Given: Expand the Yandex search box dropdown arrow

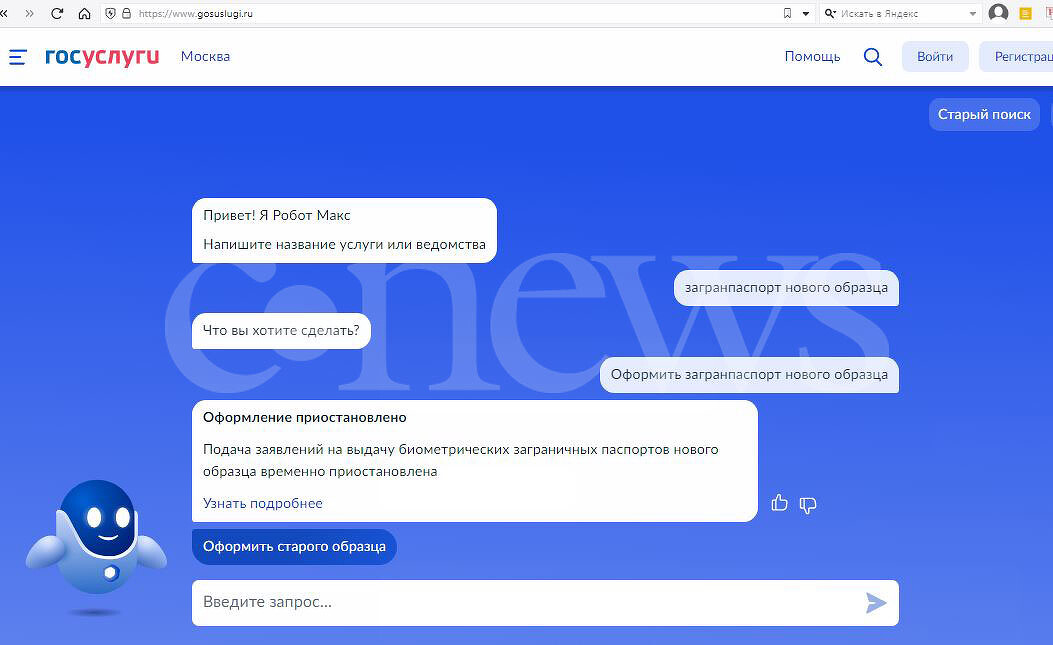Looking at the screenshot, I should pos(973,13).
